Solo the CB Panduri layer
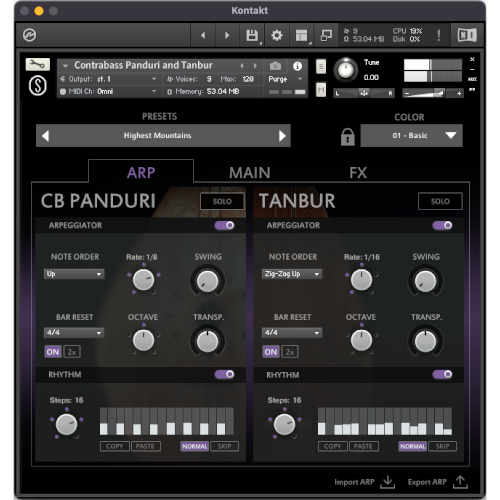 pyautogui.click(x=222, y=201)
